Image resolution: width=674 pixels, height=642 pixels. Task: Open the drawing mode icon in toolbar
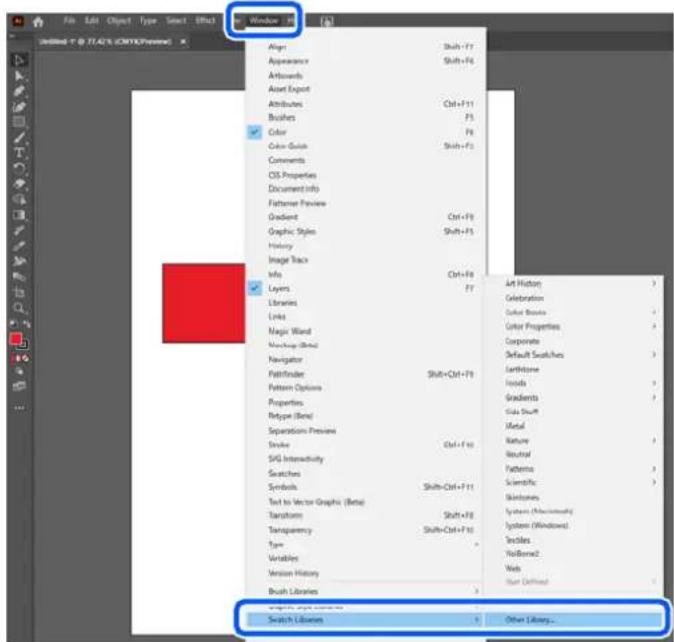19,371
